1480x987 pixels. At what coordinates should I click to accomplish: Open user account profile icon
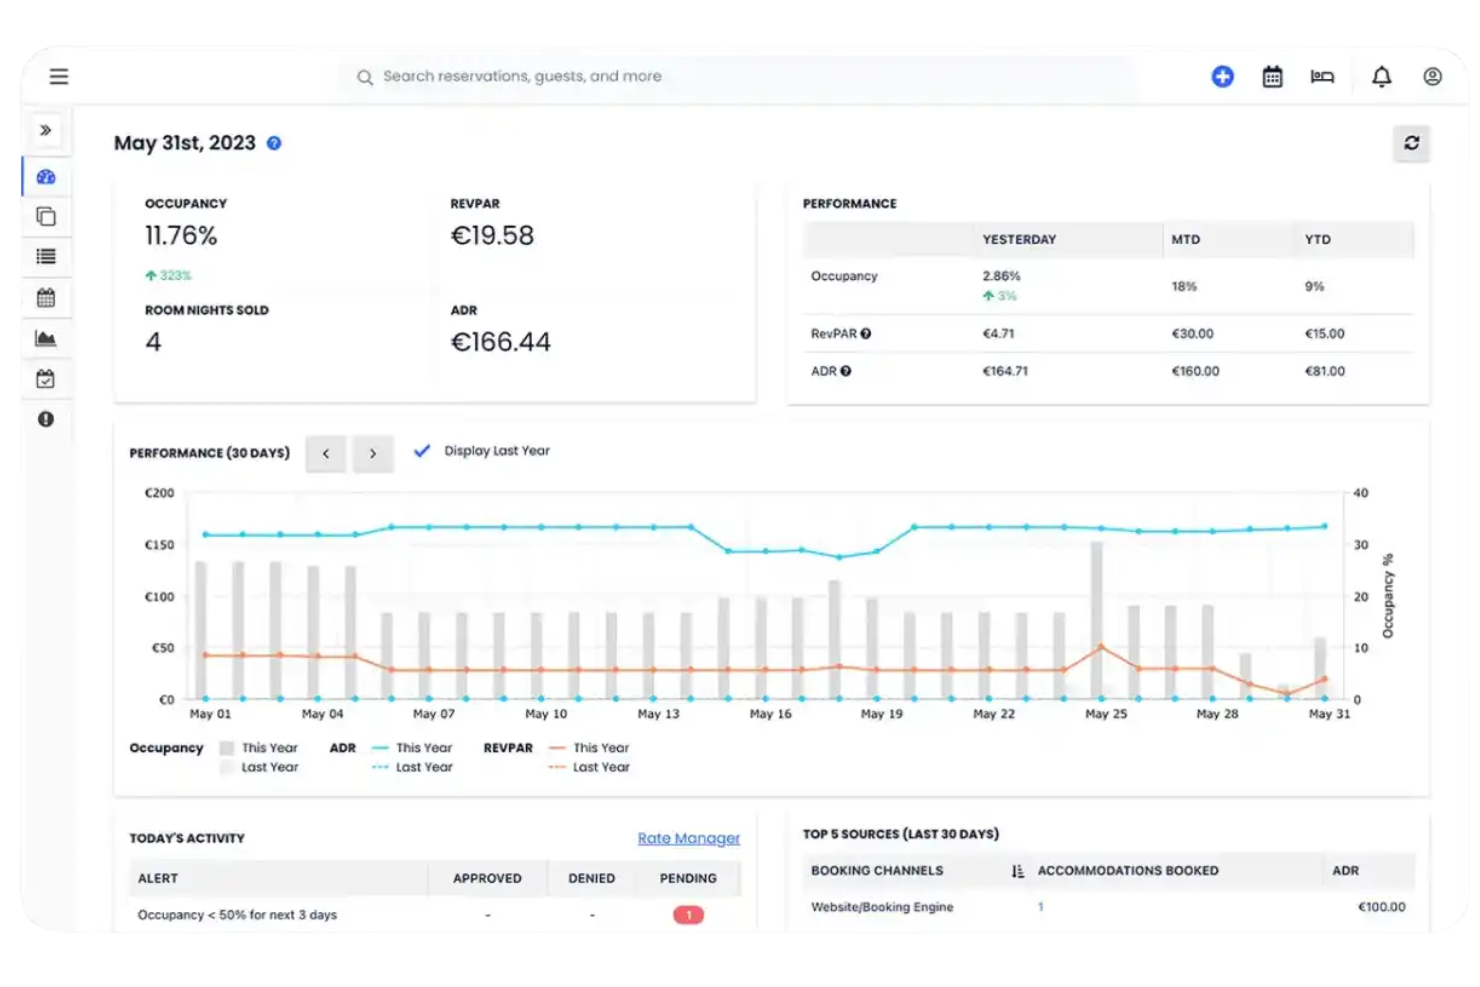[1432, 76]
